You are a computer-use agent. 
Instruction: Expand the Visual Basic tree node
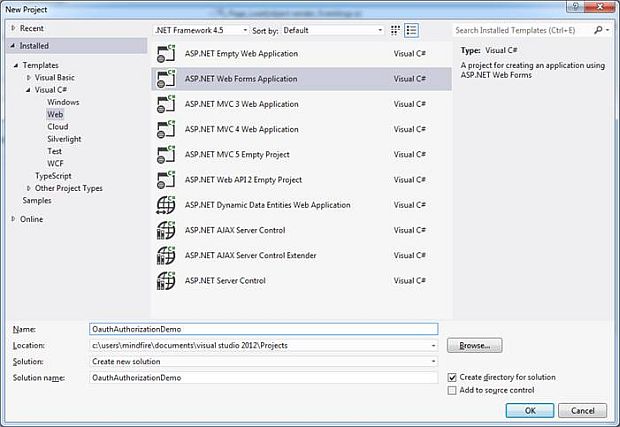[28, 77]
